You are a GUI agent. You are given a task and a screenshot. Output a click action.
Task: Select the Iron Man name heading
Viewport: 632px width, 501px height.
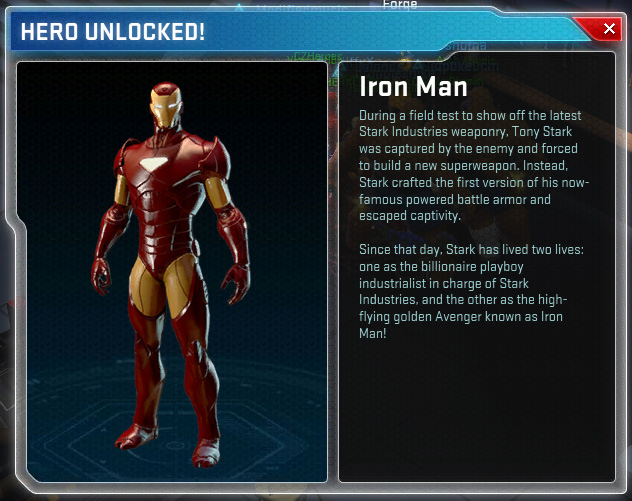[413, 87]
